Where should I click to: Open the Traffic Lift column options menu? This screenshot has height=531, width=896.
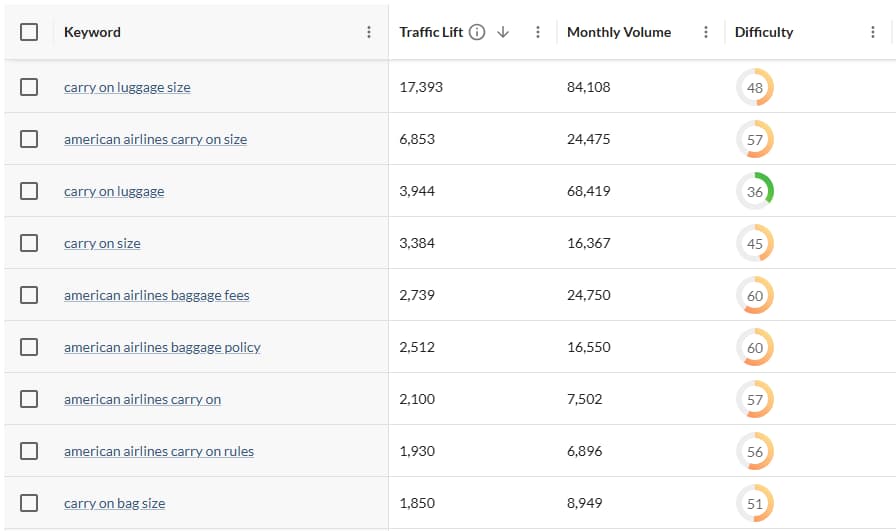click(538, 32)
